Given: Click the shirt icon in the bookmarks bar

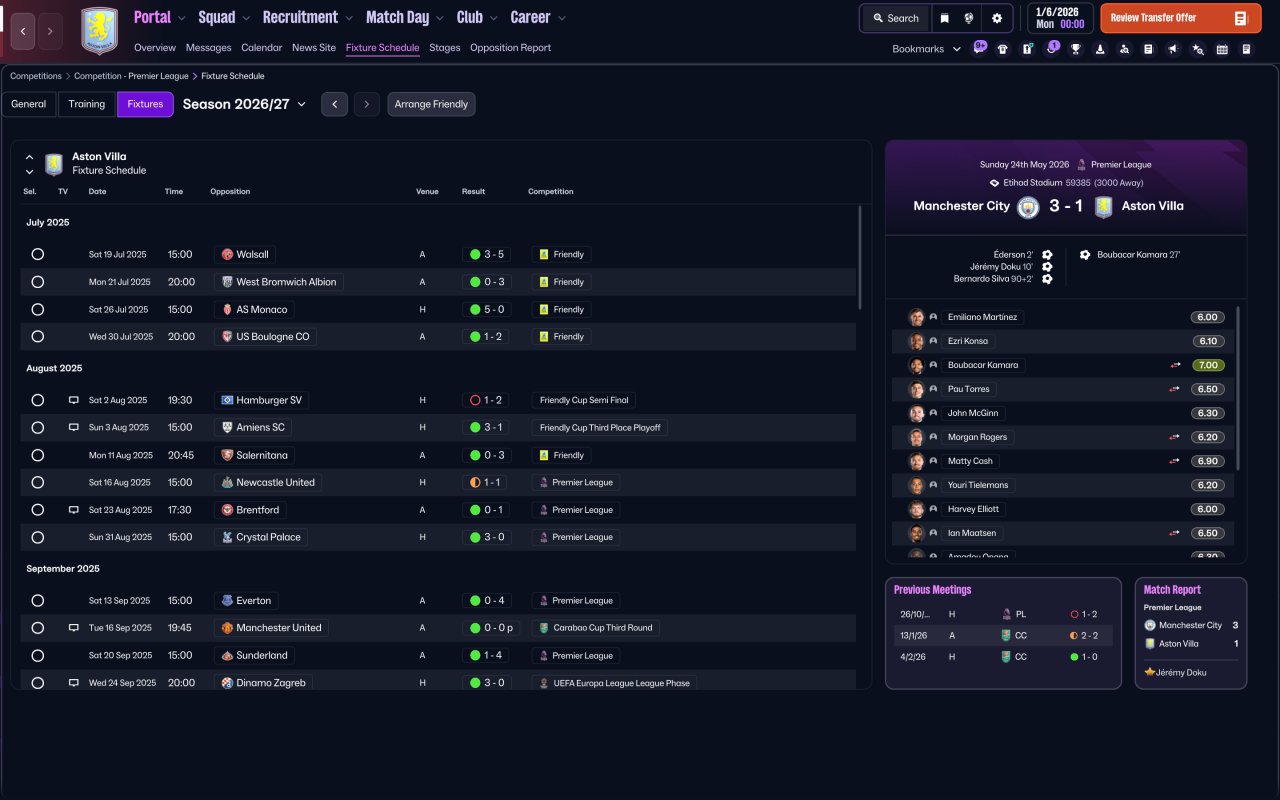Looking at the screenshot, I should pos(1003,49).
